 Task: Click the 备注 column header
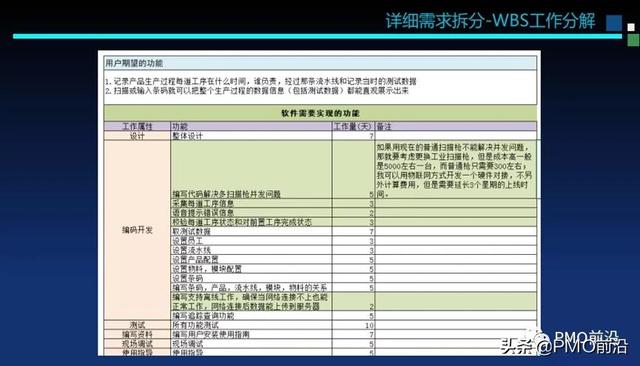pos(456,126)
